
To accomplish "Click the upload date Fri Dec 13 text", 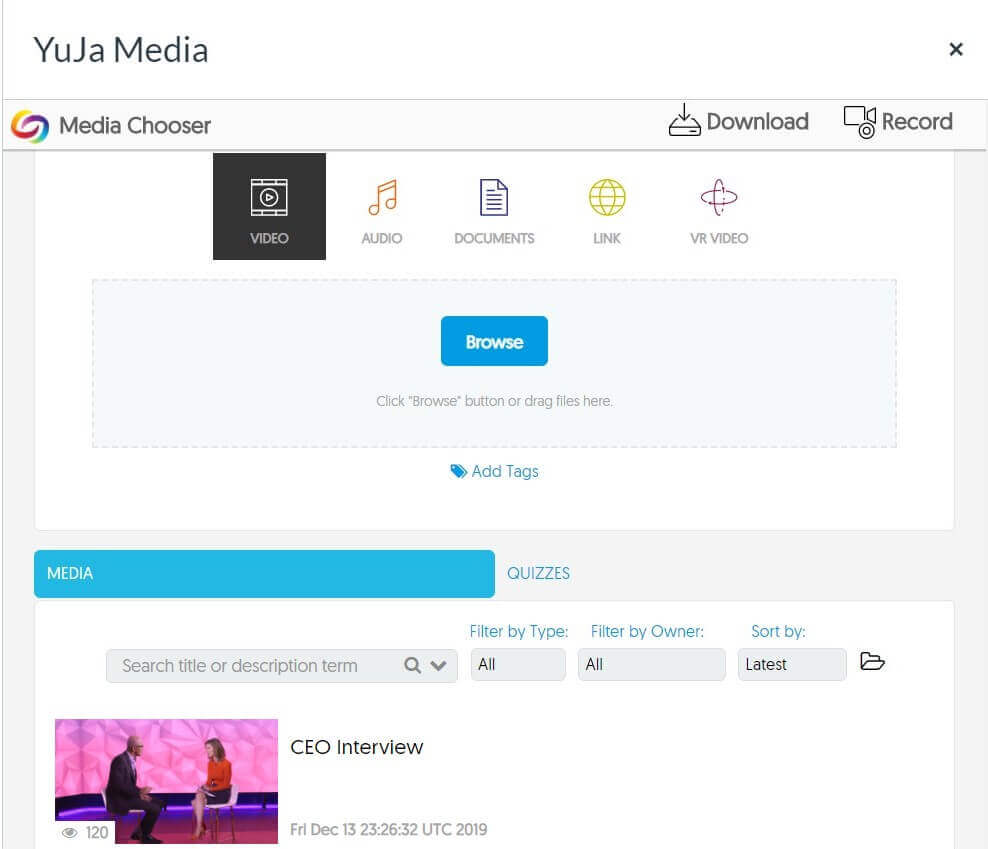I will pyautogui.click(x=389, y=829).
